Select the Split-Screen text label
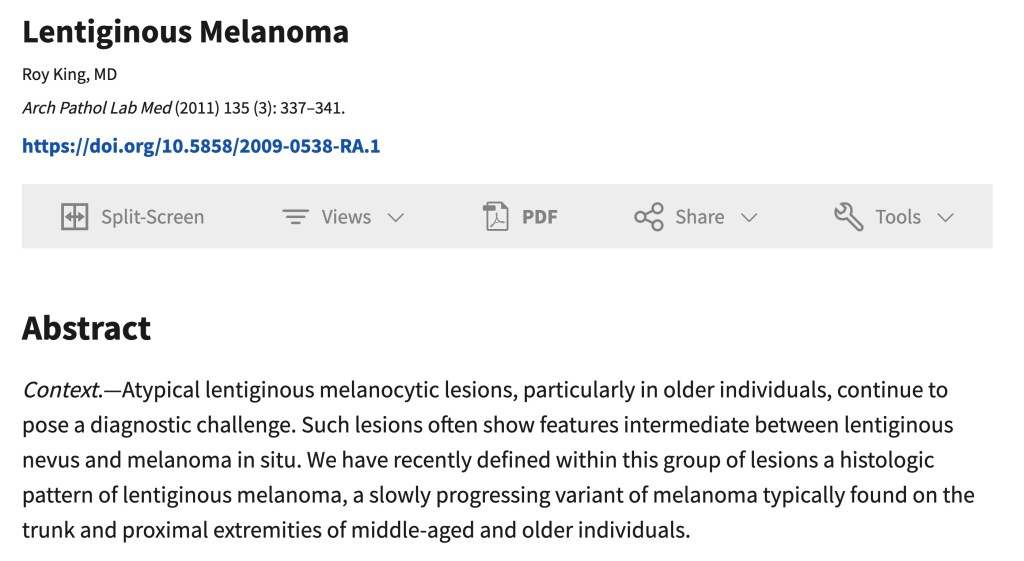The width and height of the screenshot is (1024, 561). [x=152, y=217]
